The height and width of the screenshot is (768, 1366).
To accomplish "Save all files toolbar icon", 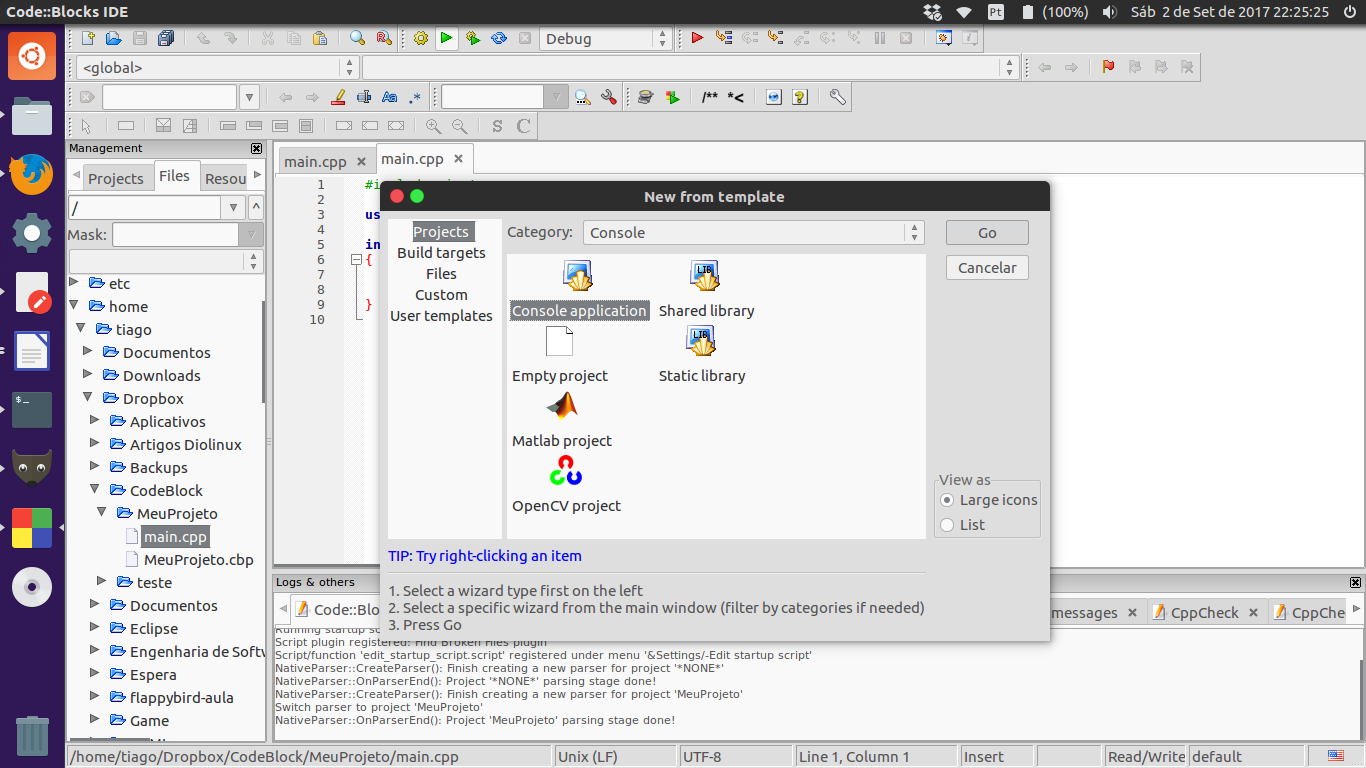I will coord(166,38).
